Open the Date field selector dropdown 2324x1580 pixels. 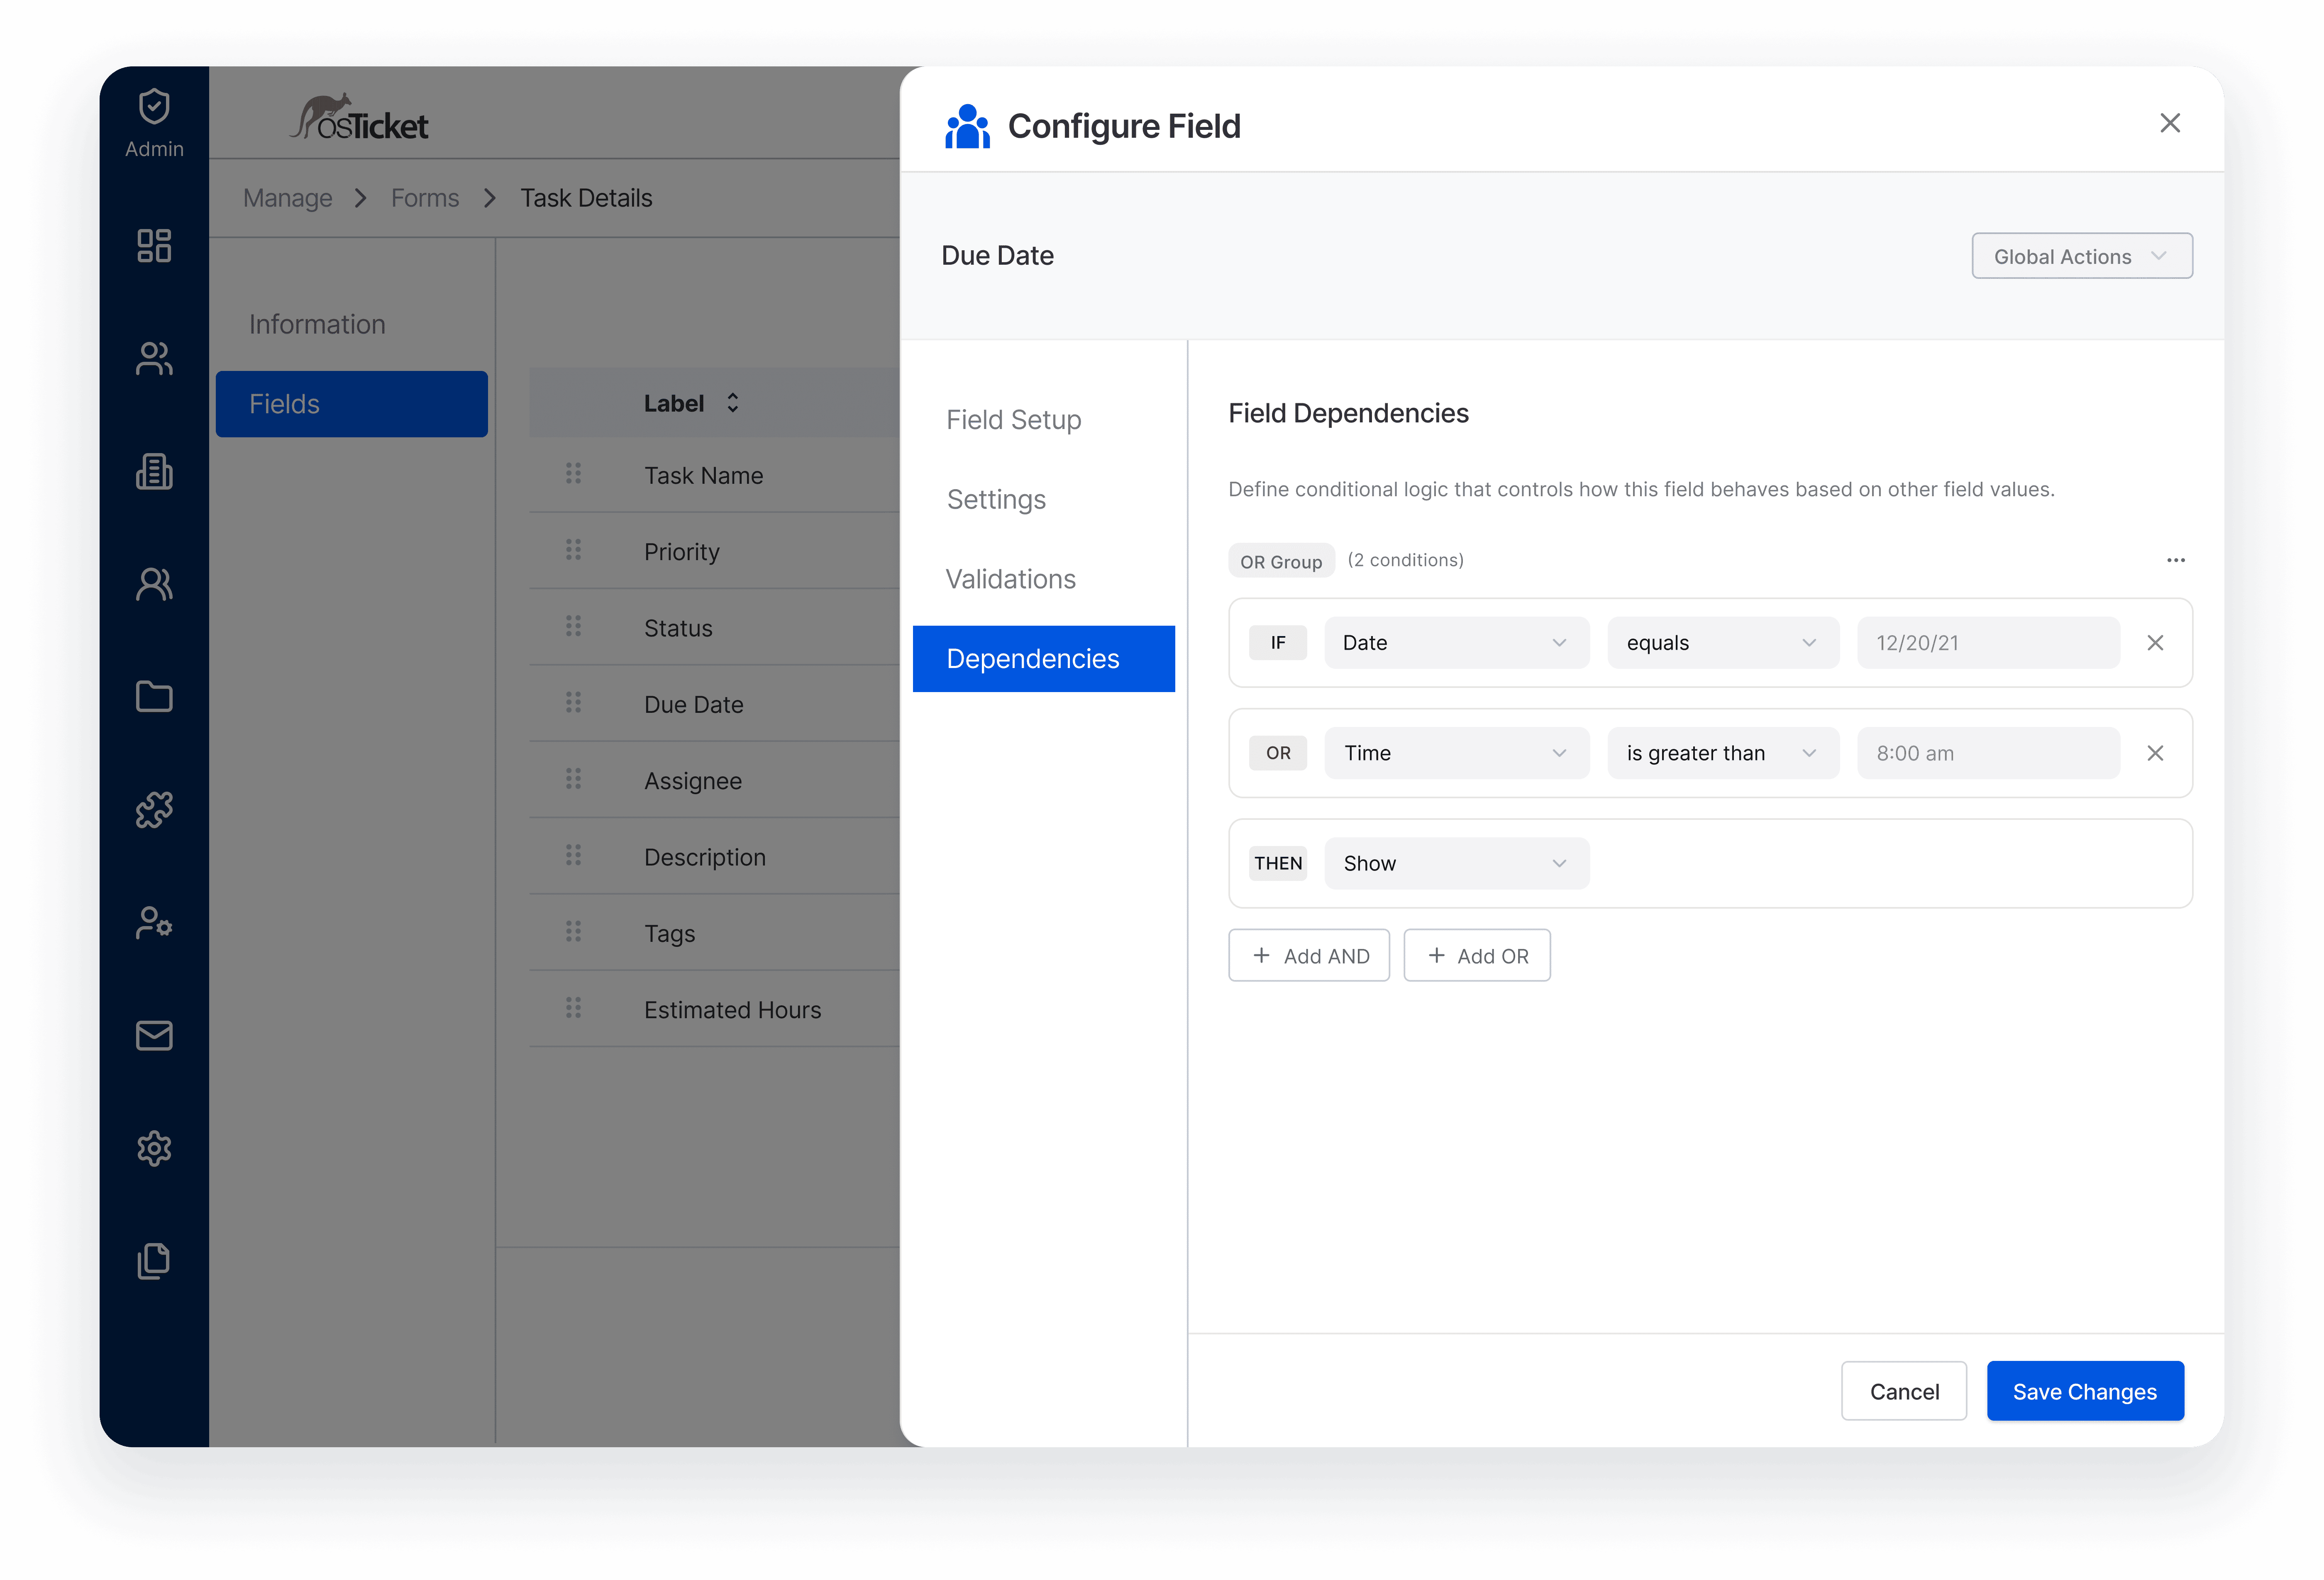(x=1456, y=643)
